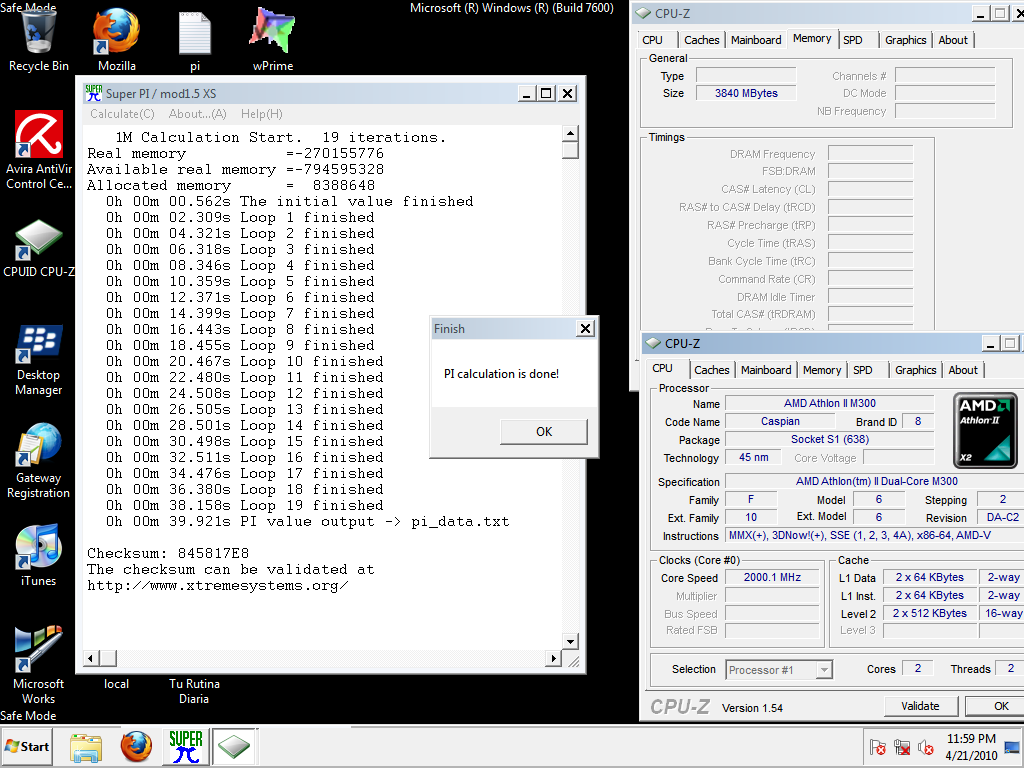Click the network disconnected tray icon
The image size is (1024, 768).
click(901, 746)
